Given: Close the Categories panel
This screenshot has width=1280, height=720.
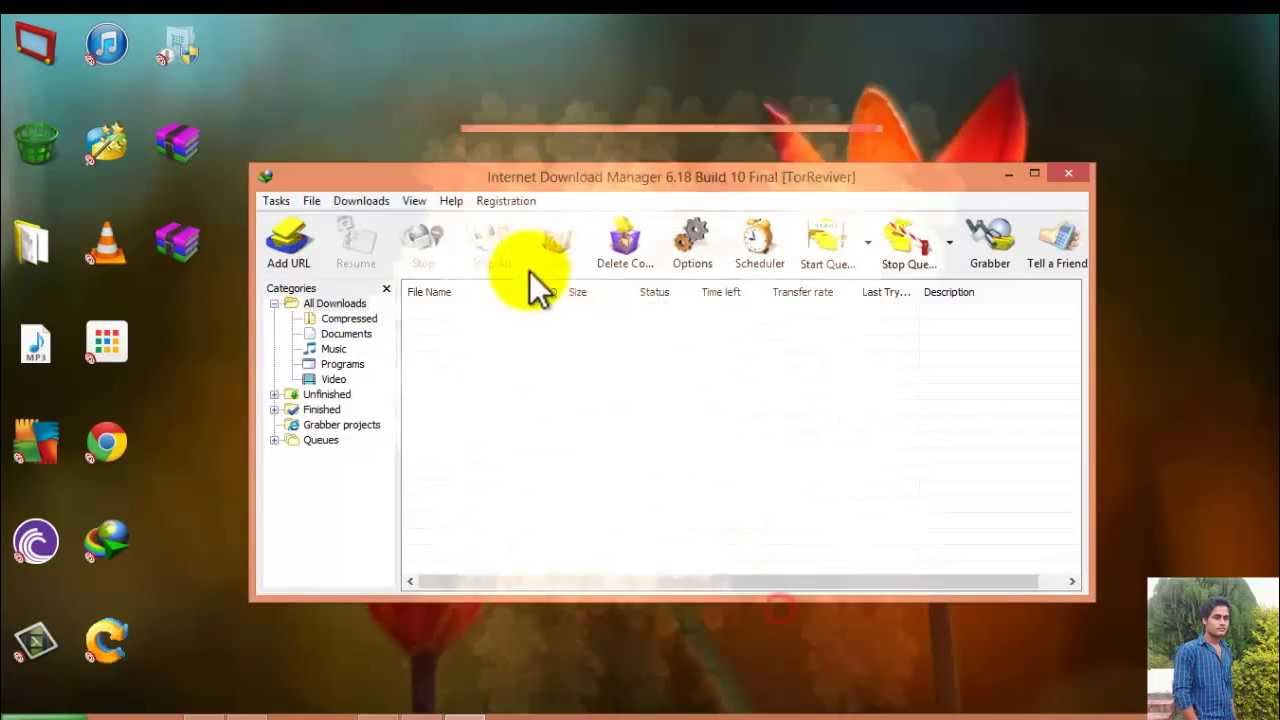Looking at the screenshot, I should [x=386, y=289].
